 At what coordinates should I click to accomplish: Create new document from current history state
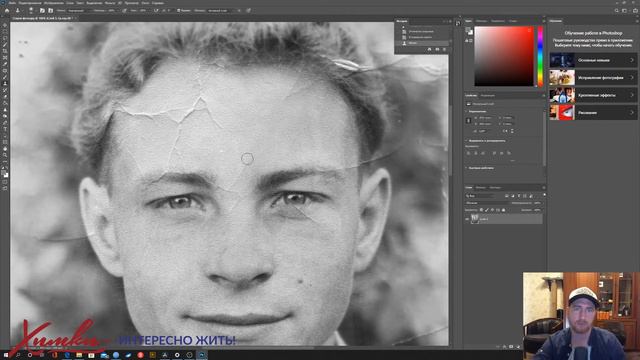pos(429,49)
